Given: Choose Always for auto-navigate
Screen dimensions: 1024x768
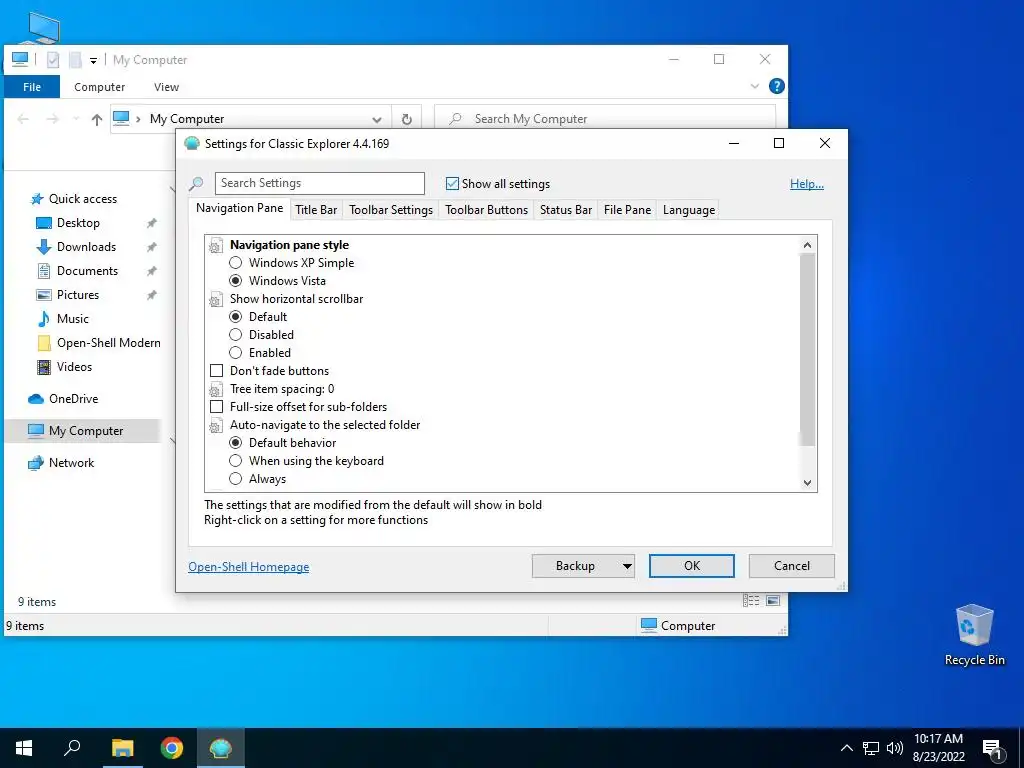Looking at the screenshot, I should click(236, 479).
